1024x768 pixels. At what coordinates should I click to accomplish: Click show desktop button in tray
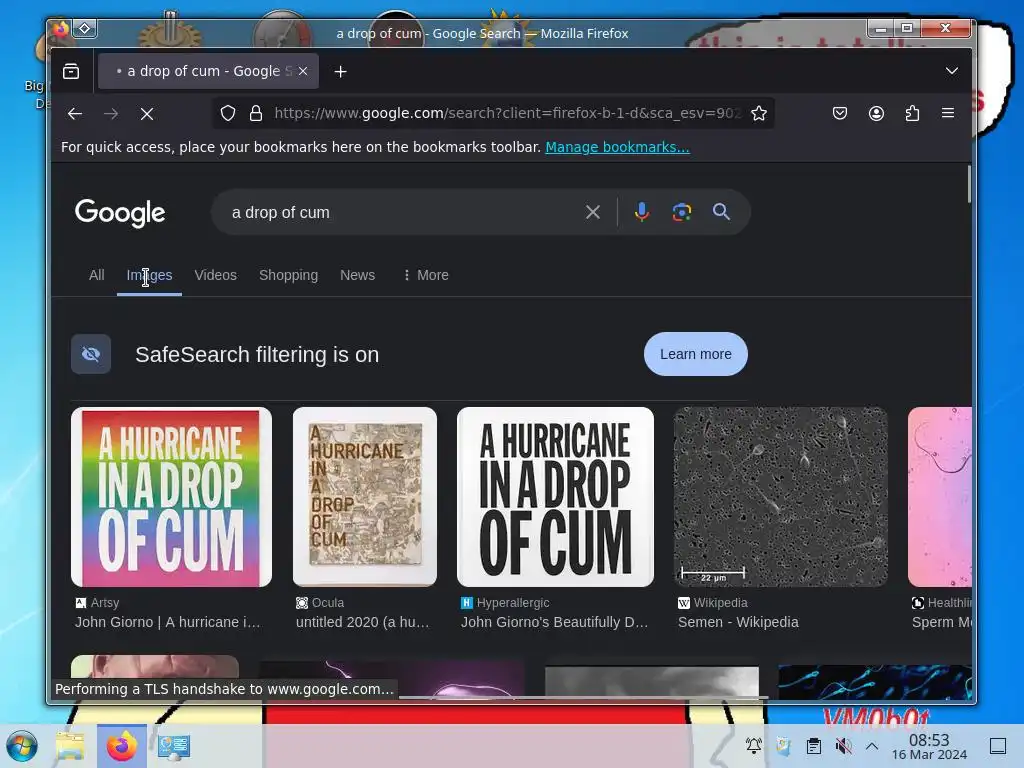point(998,745)
